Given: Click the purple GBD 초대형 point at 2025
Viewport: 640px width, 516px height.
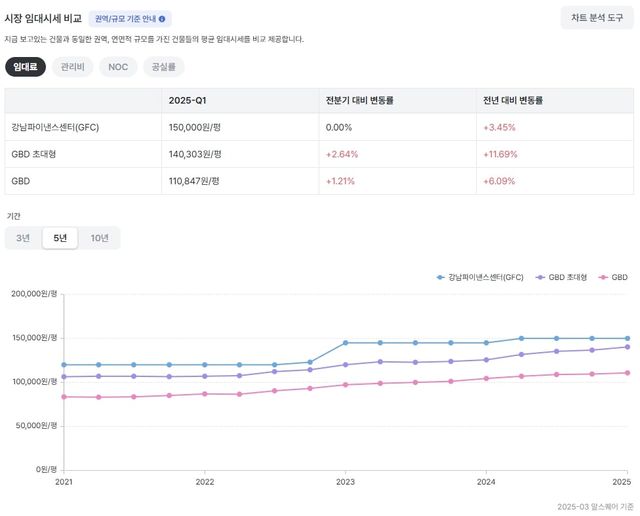Looking at the screenshot, I should [x=627, y=347].
